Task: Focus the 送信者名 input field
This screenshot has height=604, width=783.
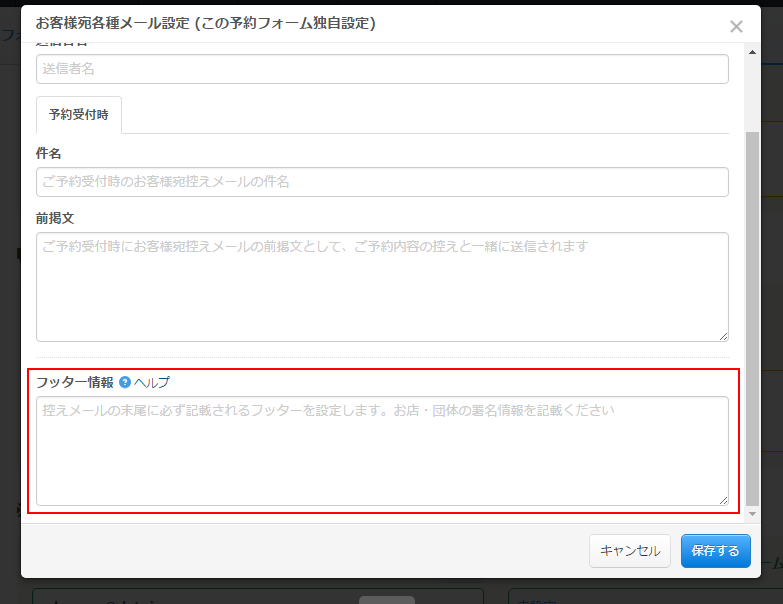Action: 382,69
